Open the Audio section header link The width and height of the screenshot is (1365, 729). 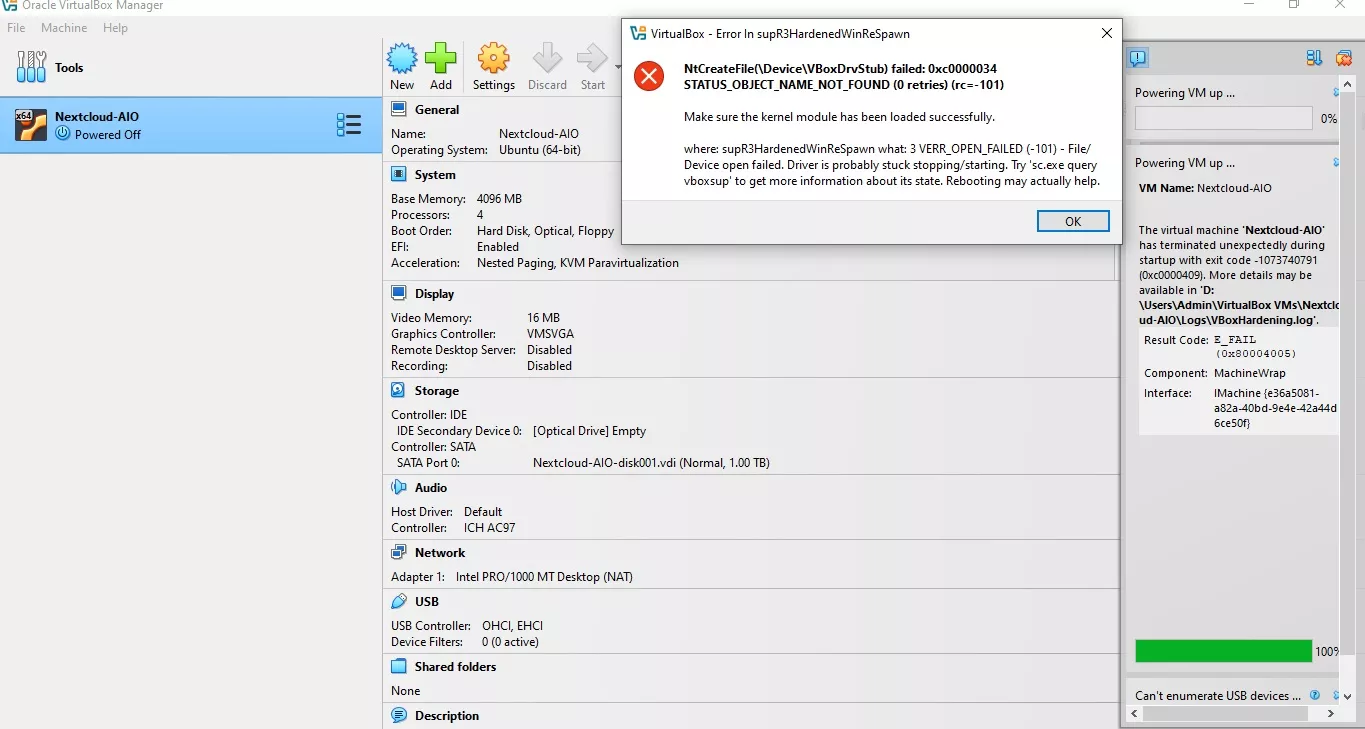coord(431,488)
